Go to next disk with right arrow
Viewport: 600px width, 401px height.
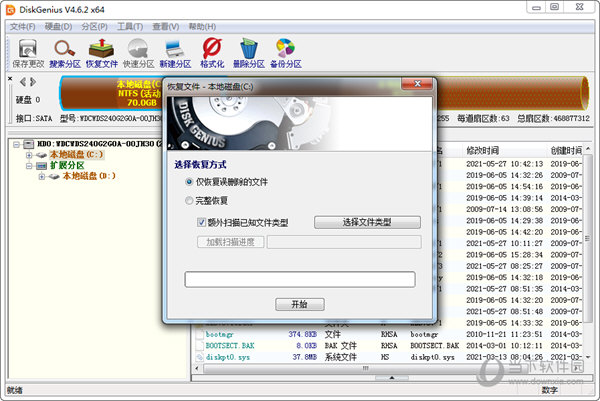click(33, 82)
